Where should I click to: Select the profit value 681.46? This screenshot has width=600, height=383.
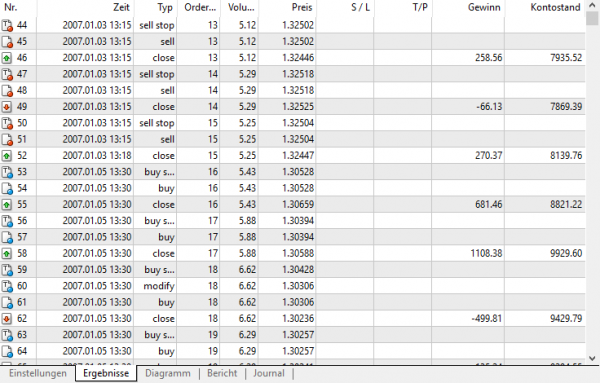tap(488, 205)
